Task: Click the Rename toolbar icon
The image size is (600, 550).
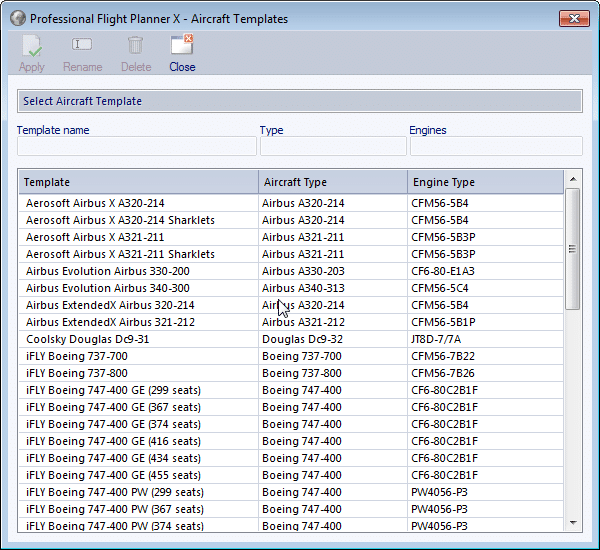Action: click(x=82, y=46)
